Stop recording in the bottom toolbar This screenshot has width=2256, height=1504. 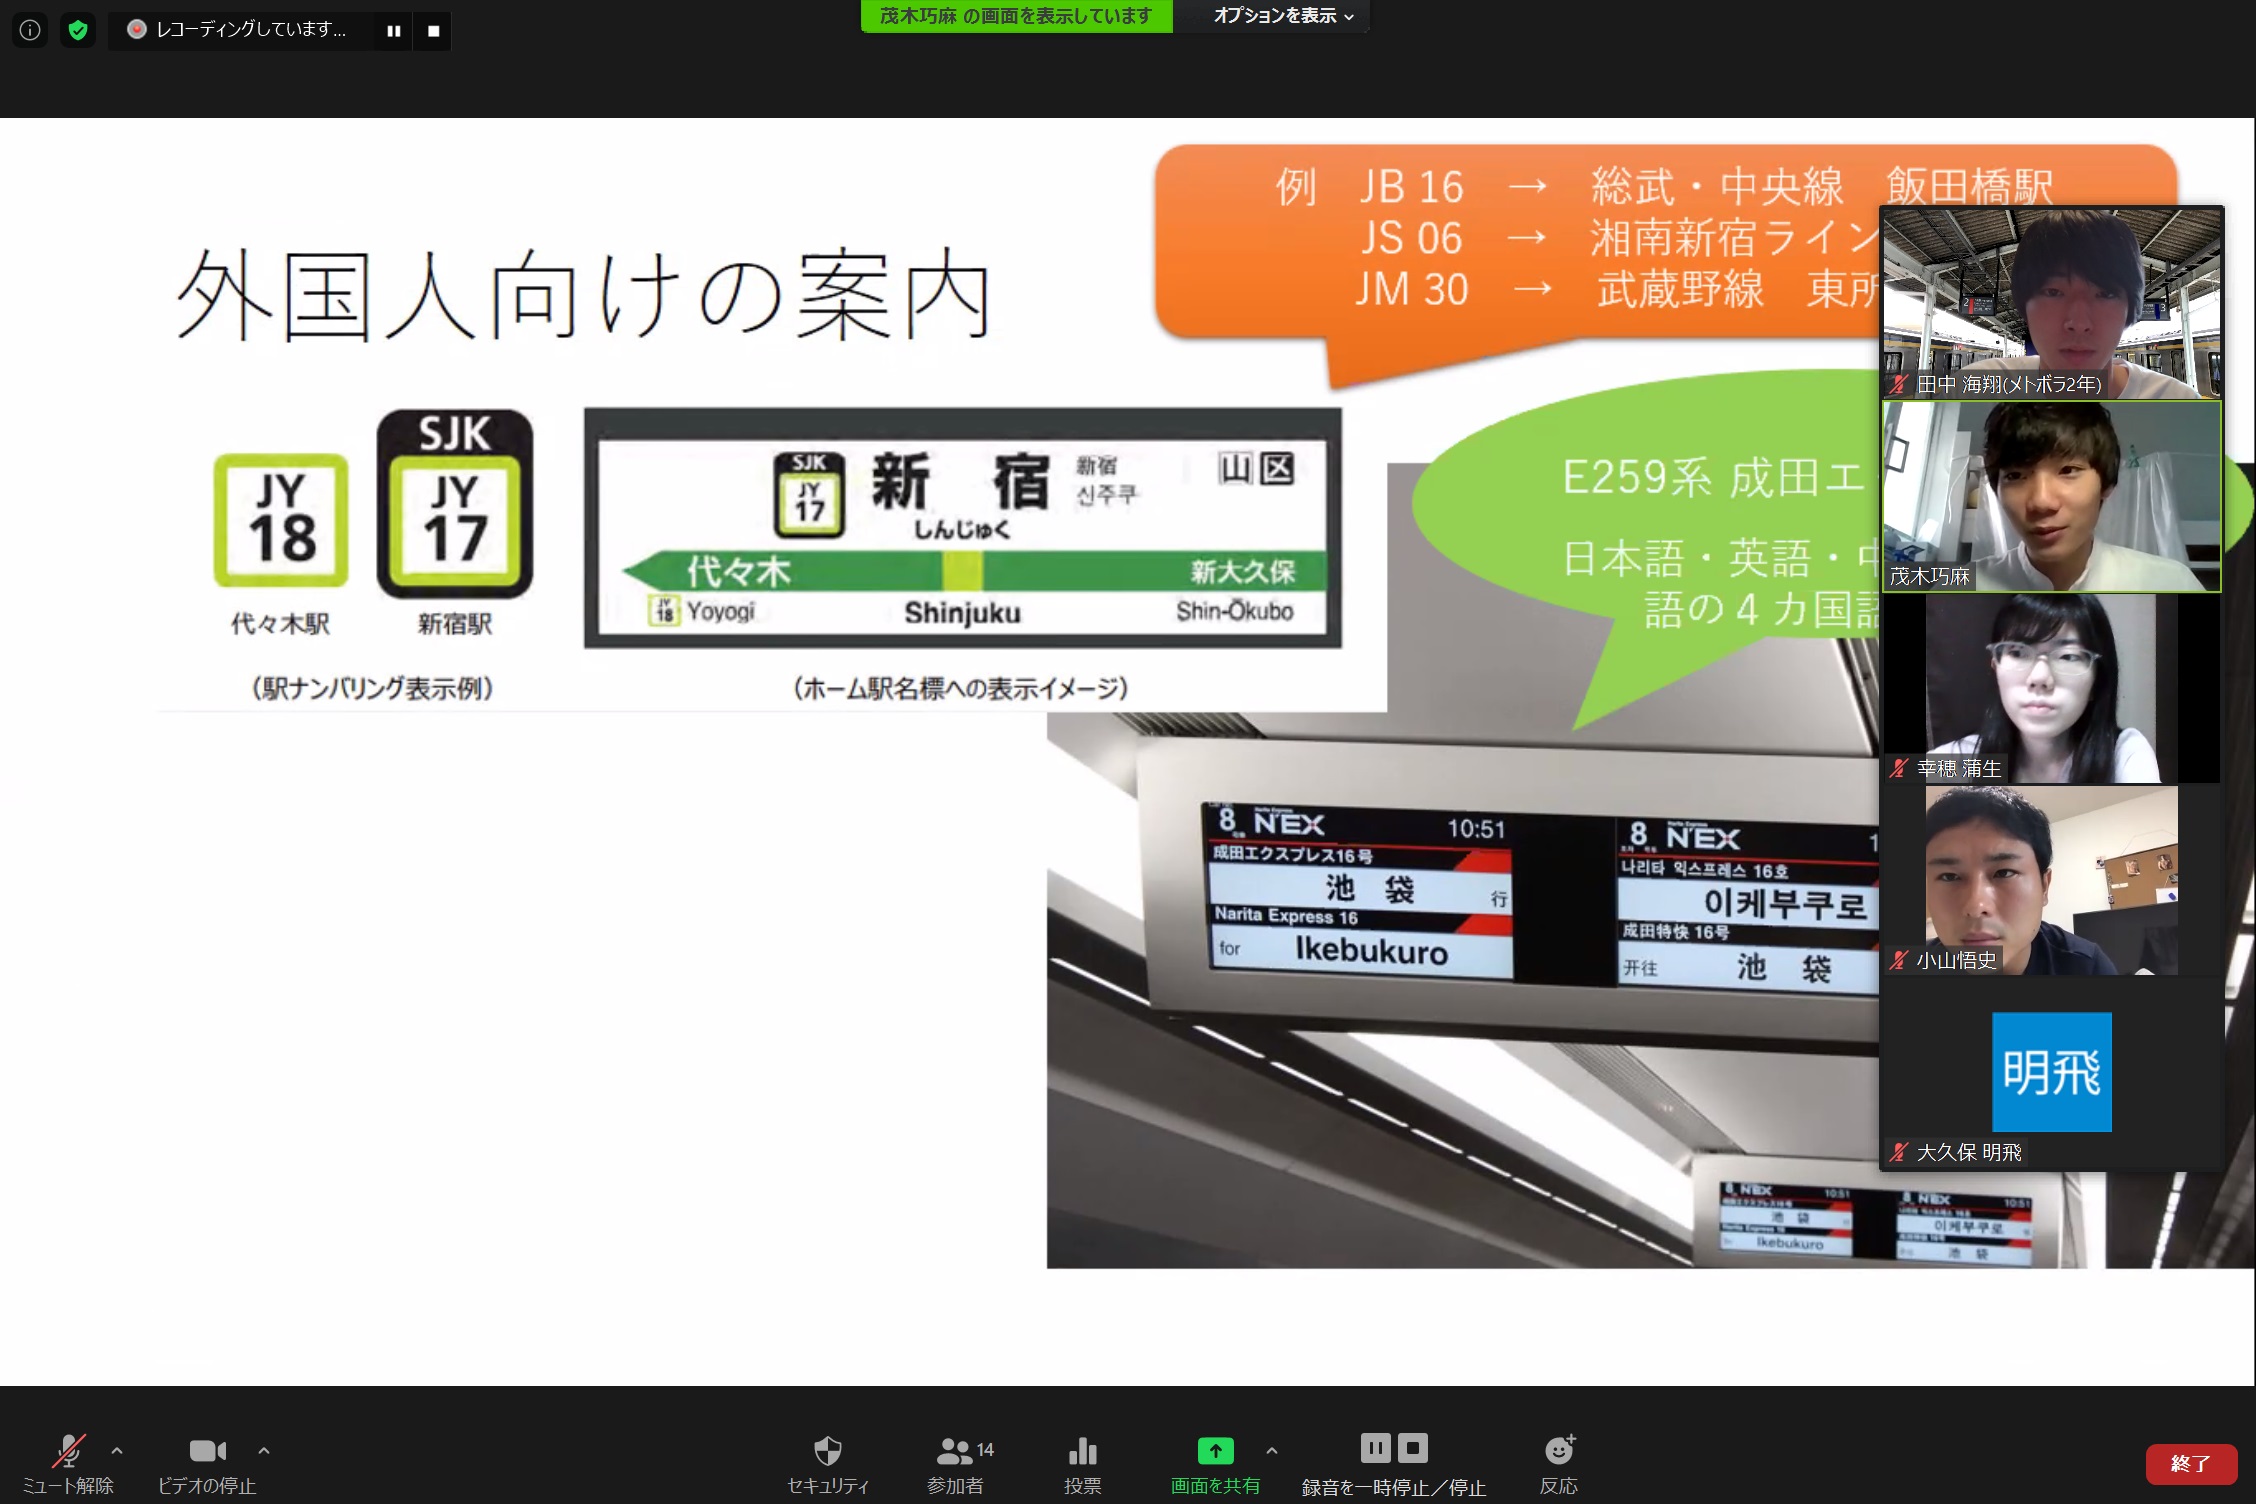point(1413,1447)
